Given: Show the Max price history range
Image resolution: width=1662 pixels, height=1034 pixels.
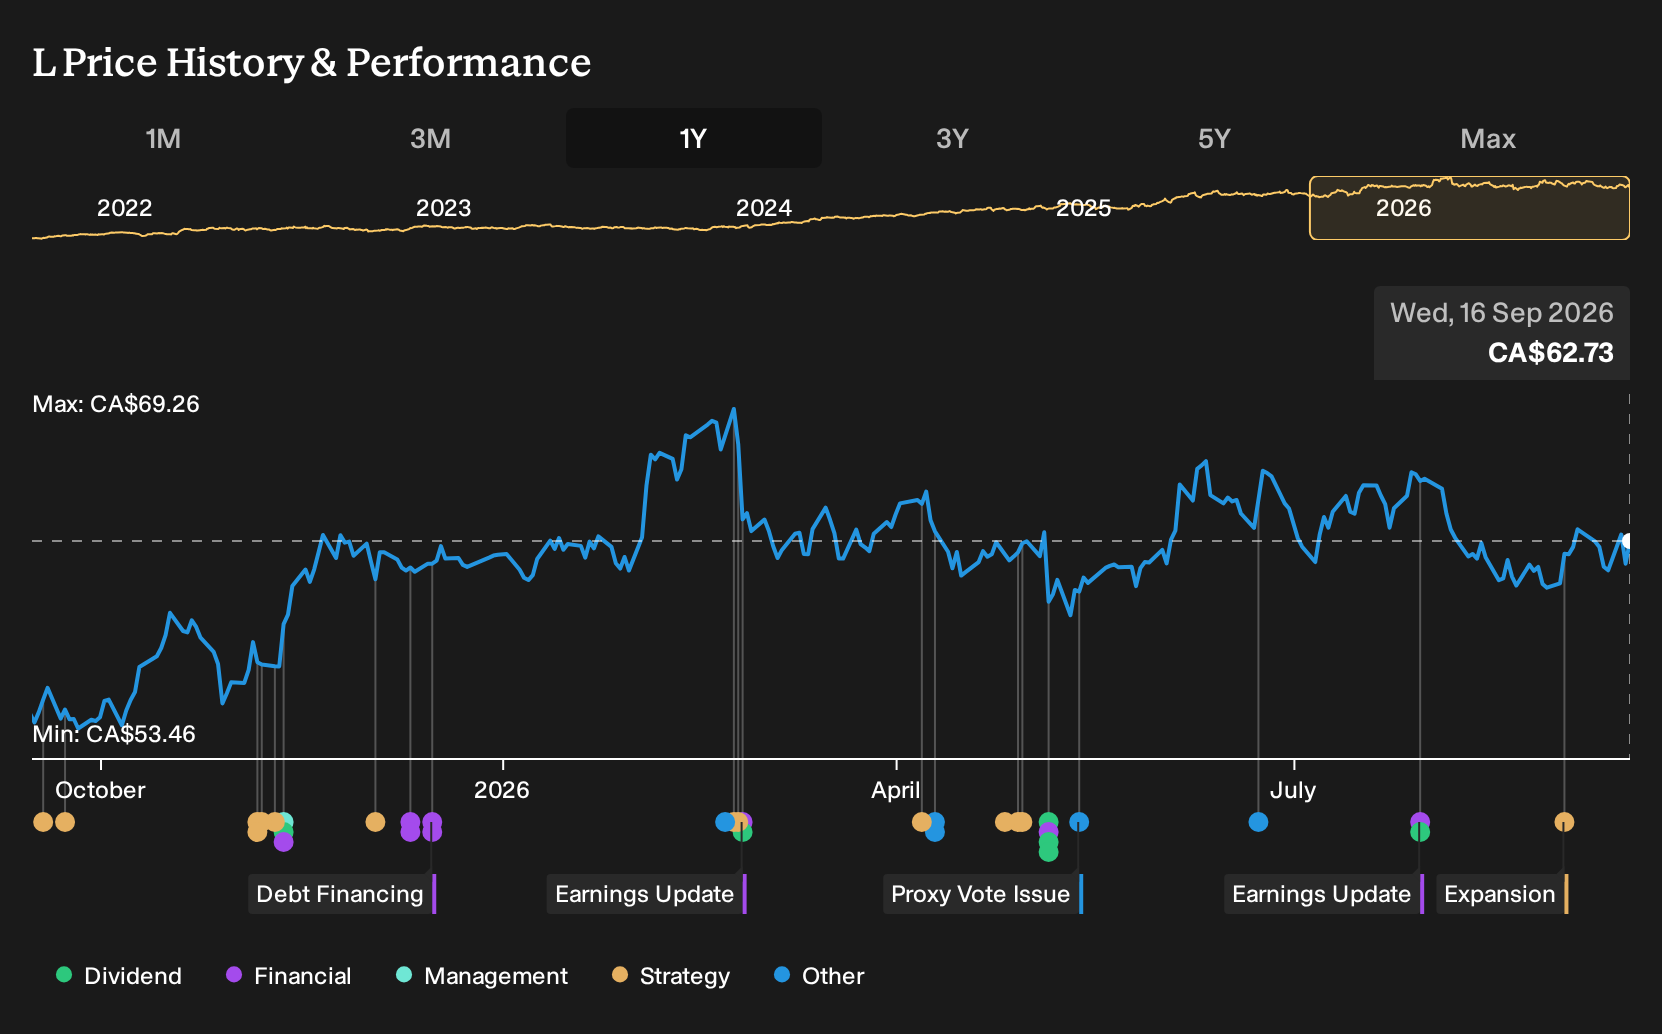Looking at the screenshot, I should 1488,138.
